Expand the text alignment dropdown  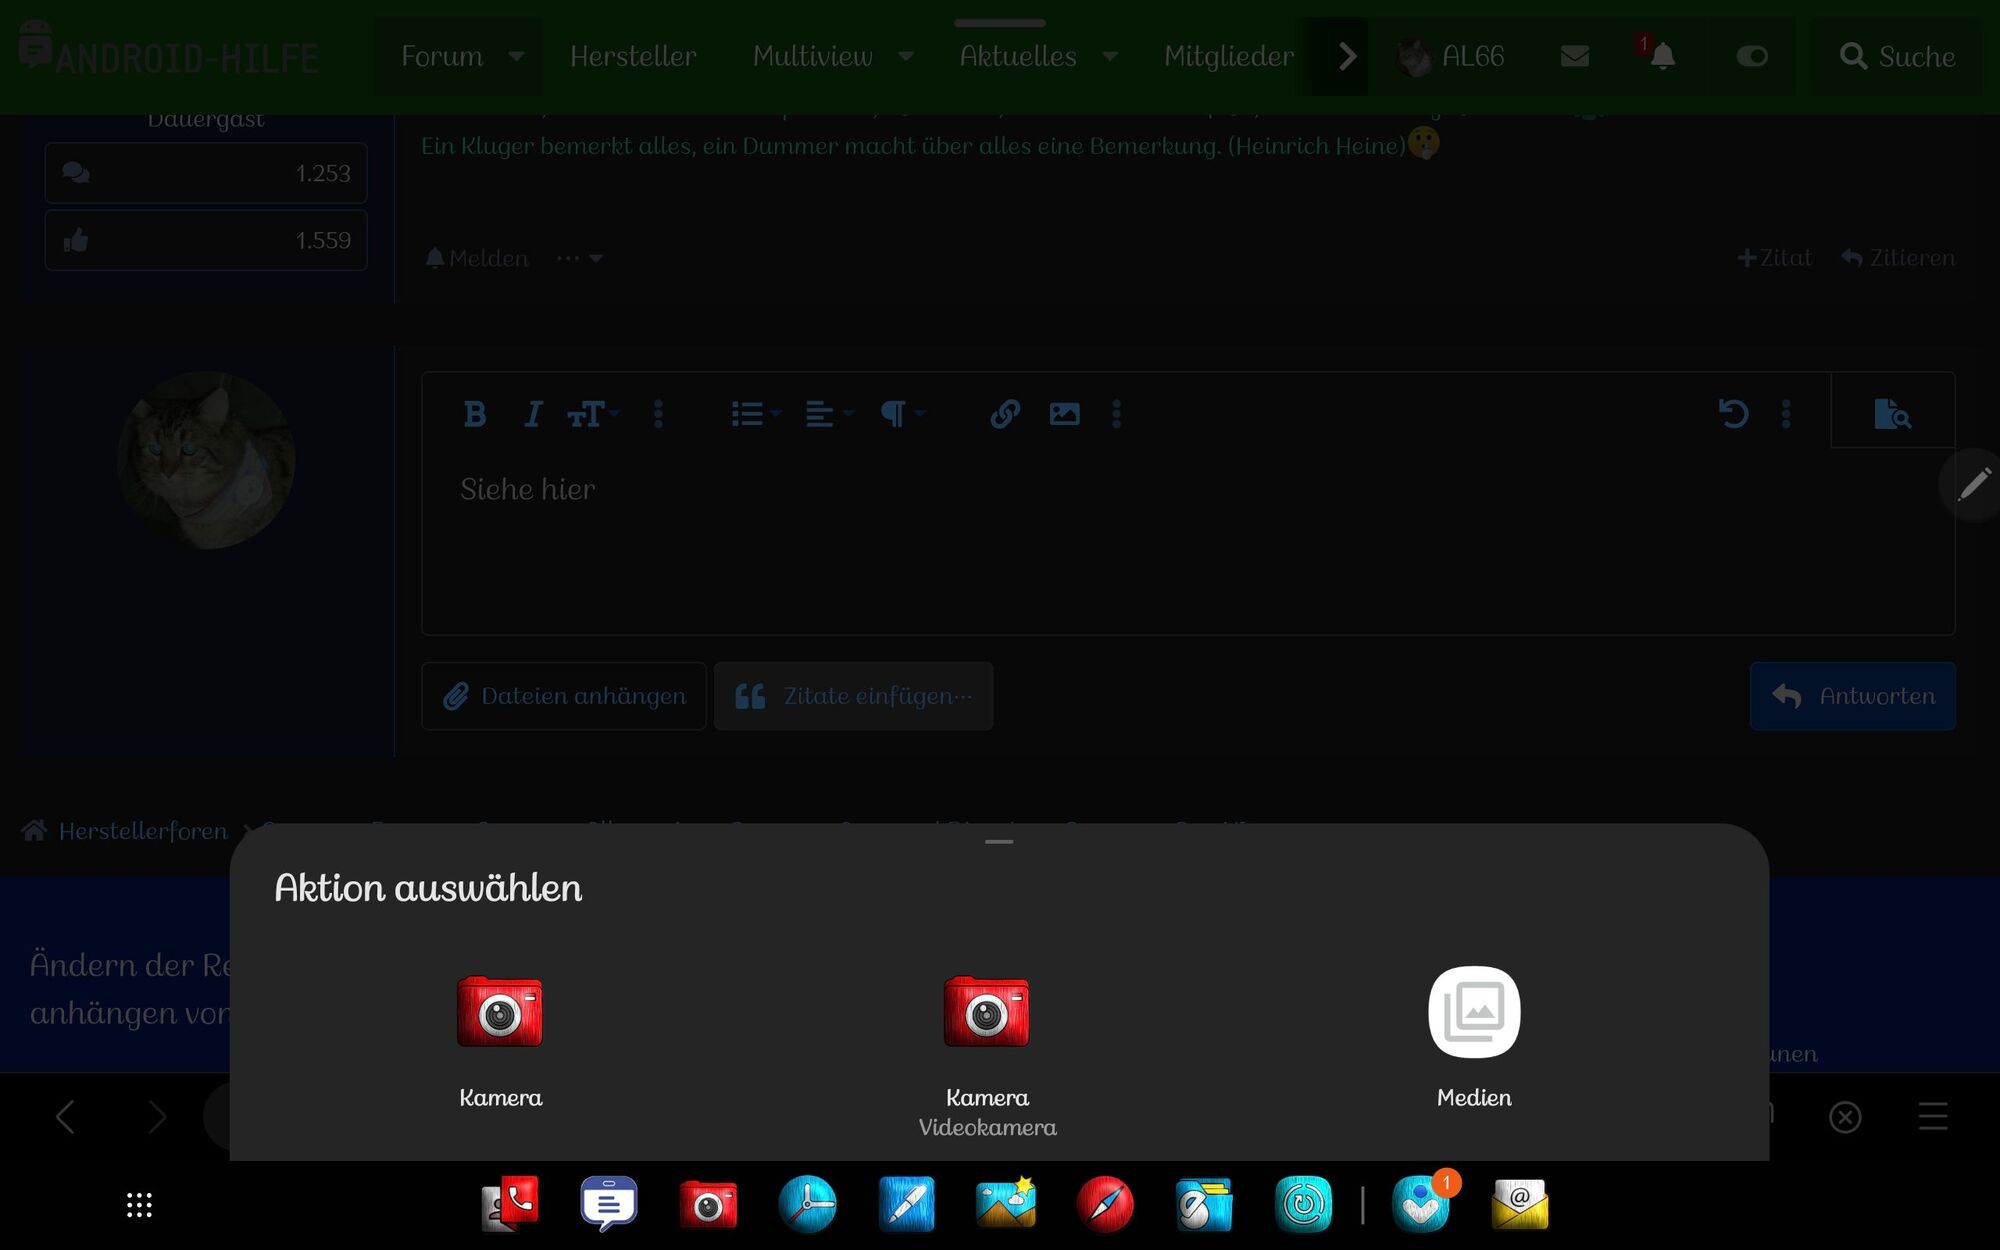[829, 414]
